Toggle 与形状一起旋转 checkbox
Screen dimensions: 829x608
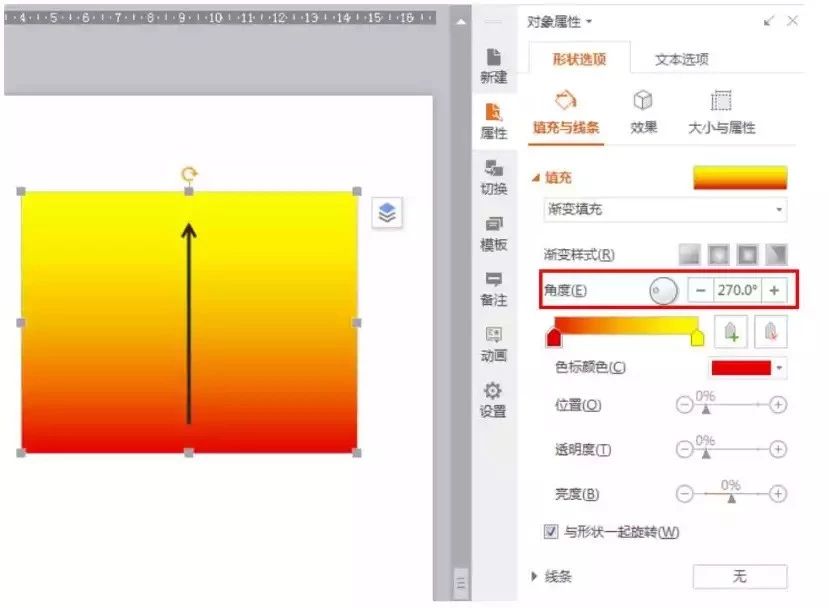pyautogui.click(x=551, y=531)
